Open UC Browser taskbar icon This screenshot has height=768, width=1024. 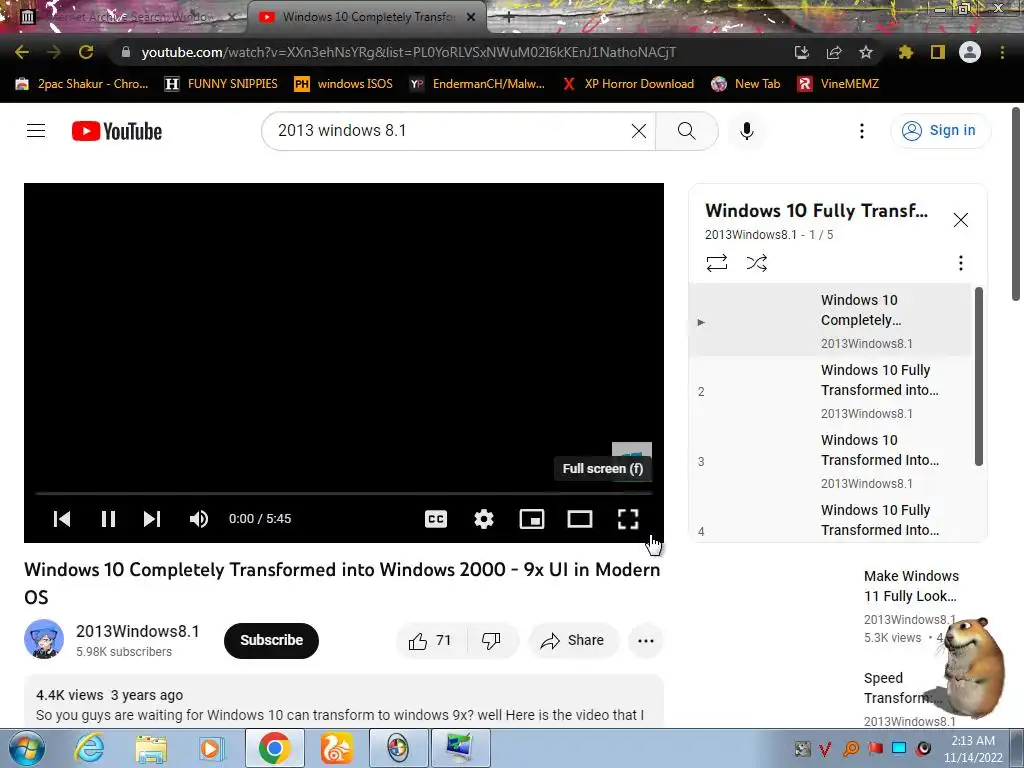tap(336, 748)
